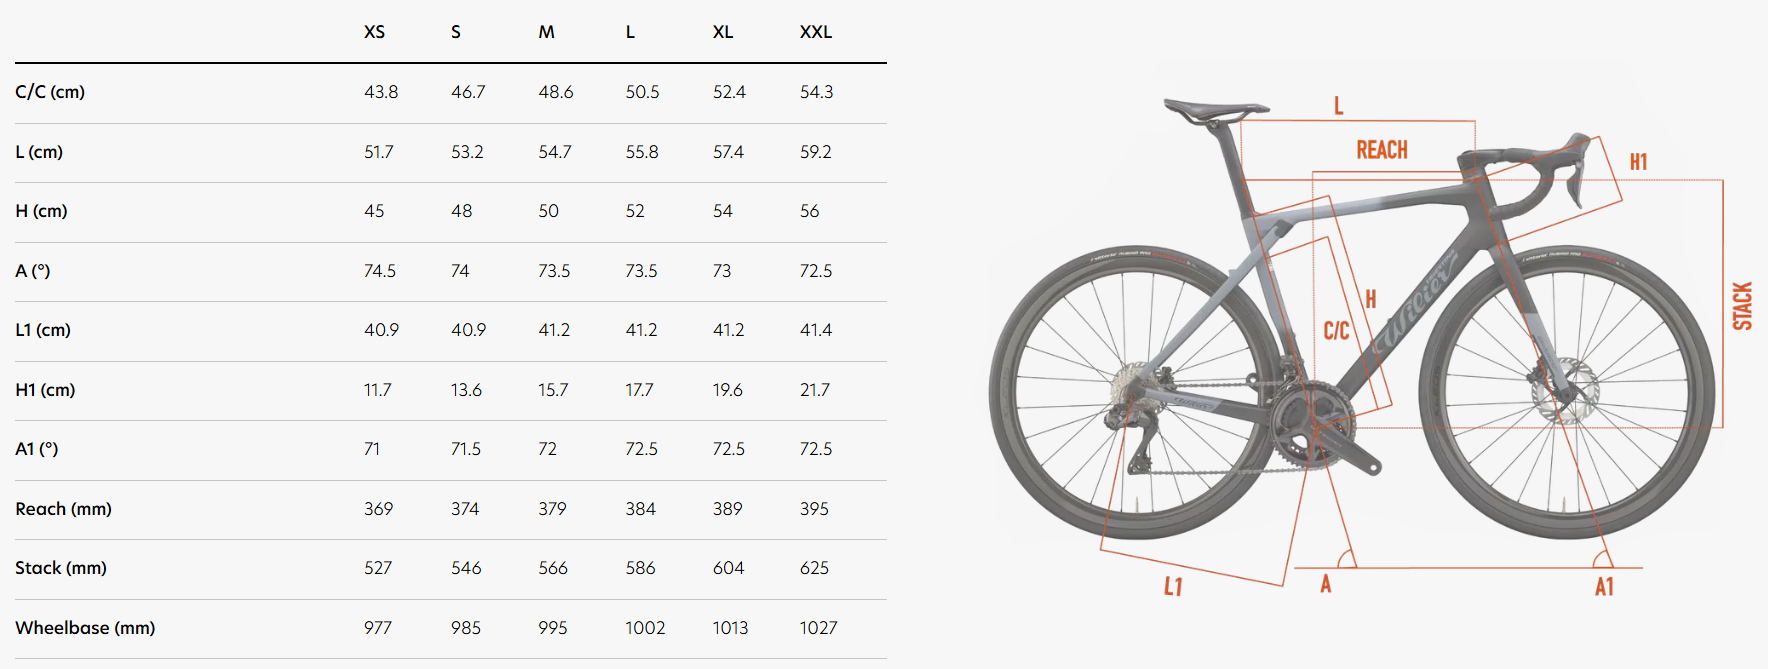Click the Reach (mm) row label
This screenshot has width=1768, height=669.
(x=63, y=509)
